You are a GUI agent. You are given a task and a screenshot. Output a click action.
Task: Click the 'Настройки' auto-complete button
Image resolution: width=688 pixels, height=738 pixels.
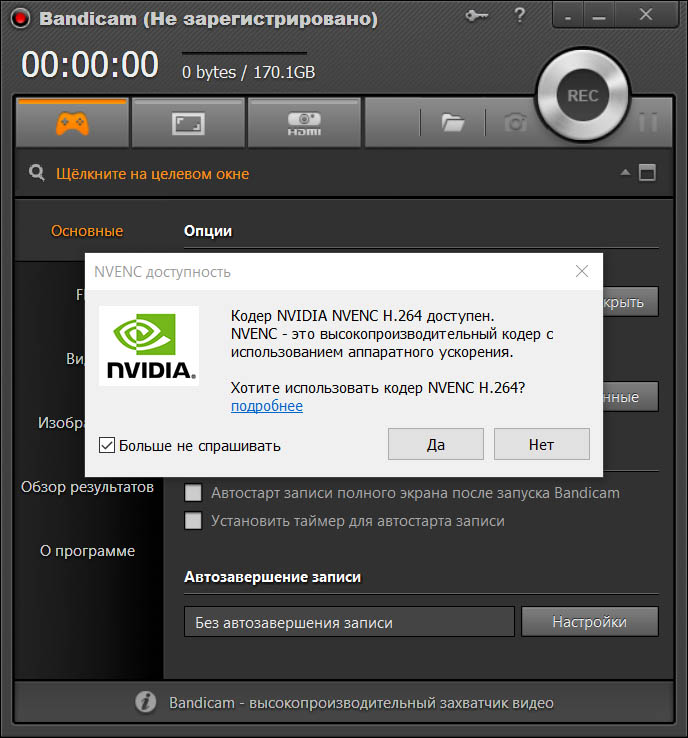click(590, 622)
